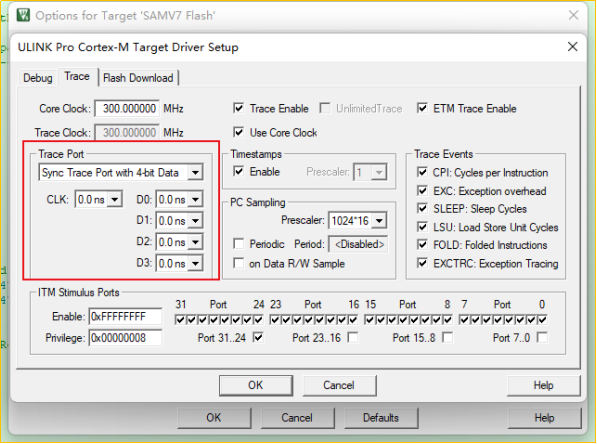The image size is (597, 444).
Task: Click the Defaults button
Action: [x=381, y=418]
